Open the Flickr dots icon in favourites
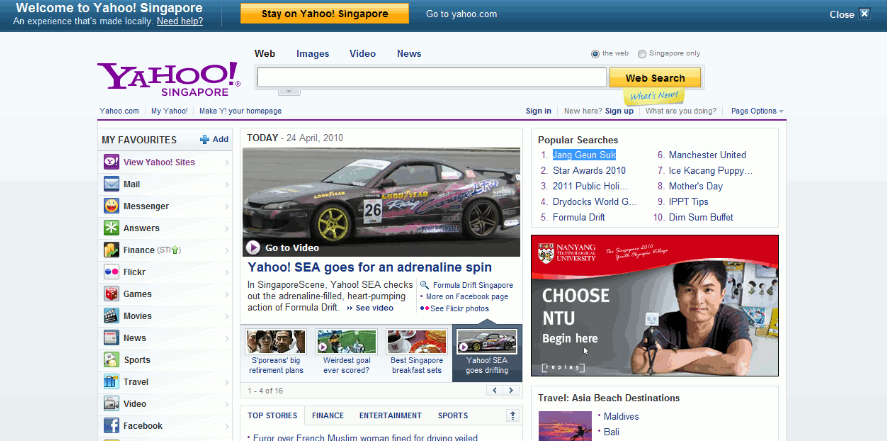Image resolution: width=887 pixels, height=441 pixels. tap(111, 272)
